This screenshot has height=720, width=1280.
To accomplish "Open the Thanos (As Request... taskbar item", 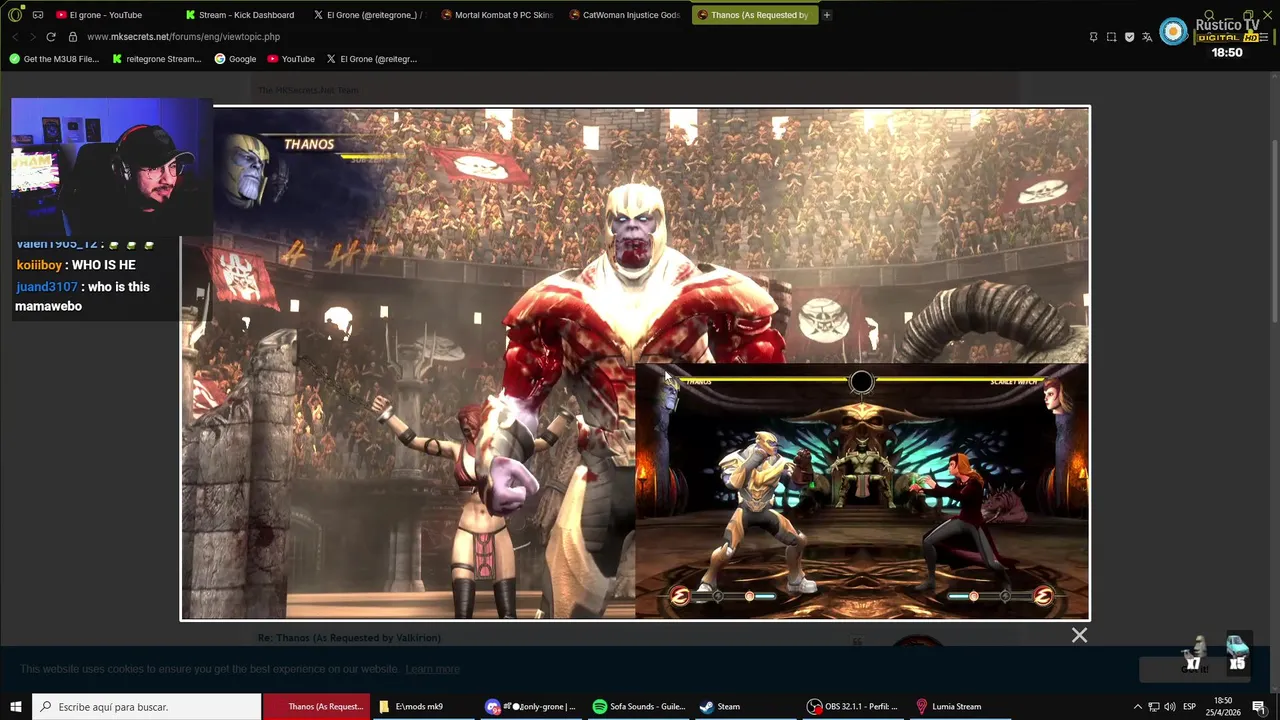I will click(x=317, y=707).
